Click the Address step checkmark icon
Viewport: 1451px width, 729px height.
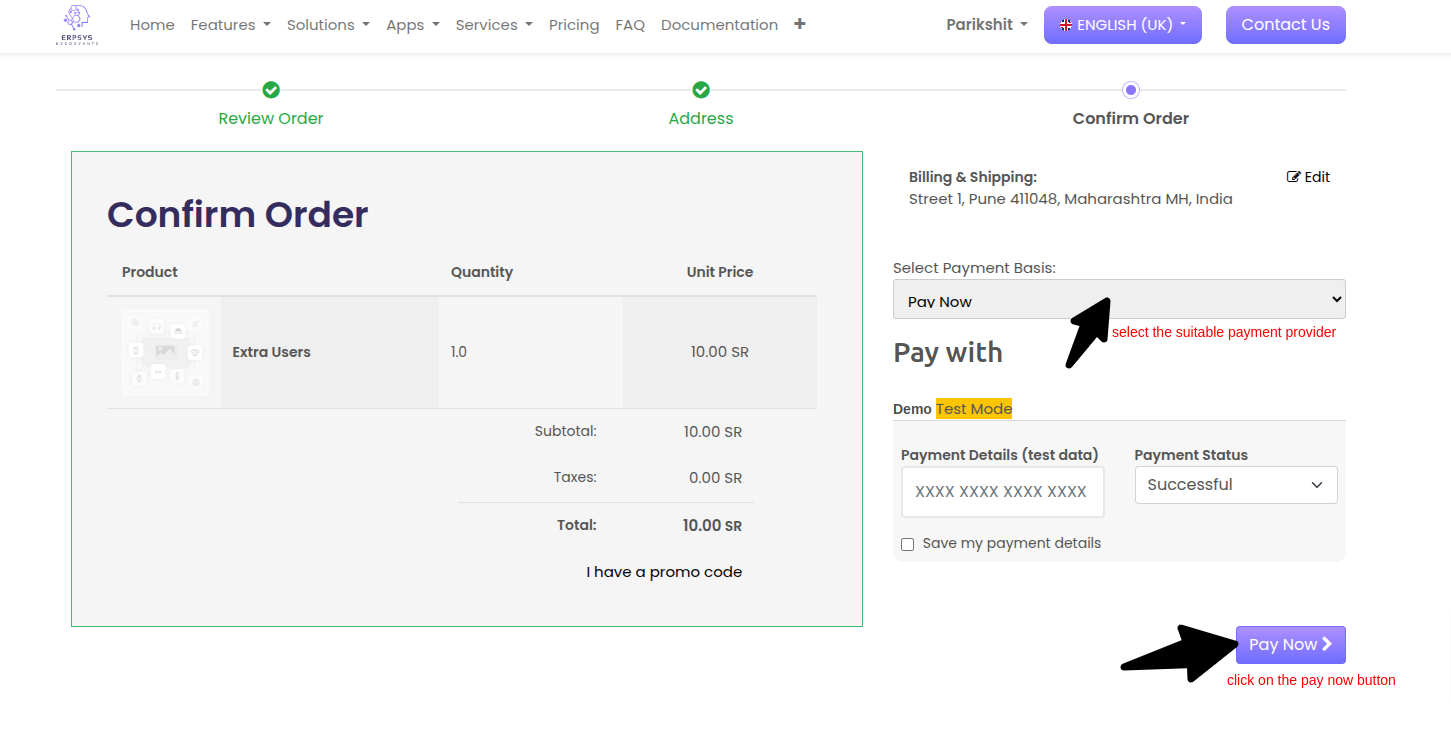pyautogui.click(x=701, y=90)
